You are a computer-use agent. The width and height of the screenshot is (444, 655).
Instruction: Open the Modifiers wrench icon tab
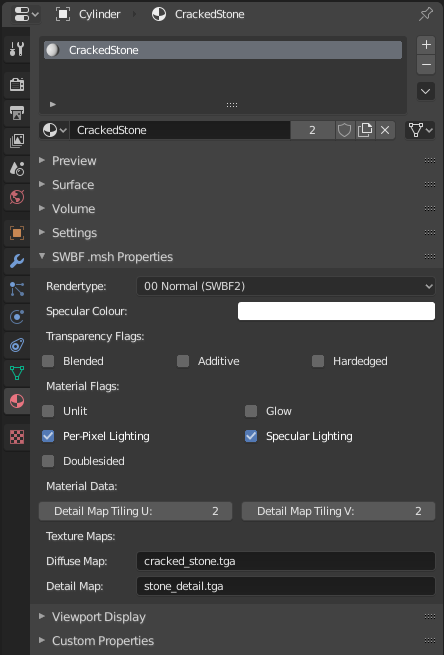pos(17,261)
